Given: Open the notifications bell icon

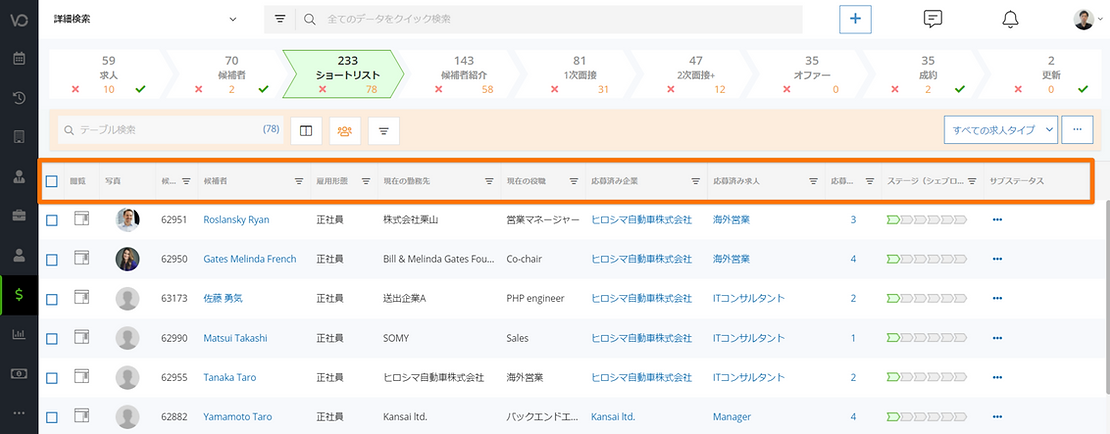Looking at the screenshot, I should (1010, 20).
